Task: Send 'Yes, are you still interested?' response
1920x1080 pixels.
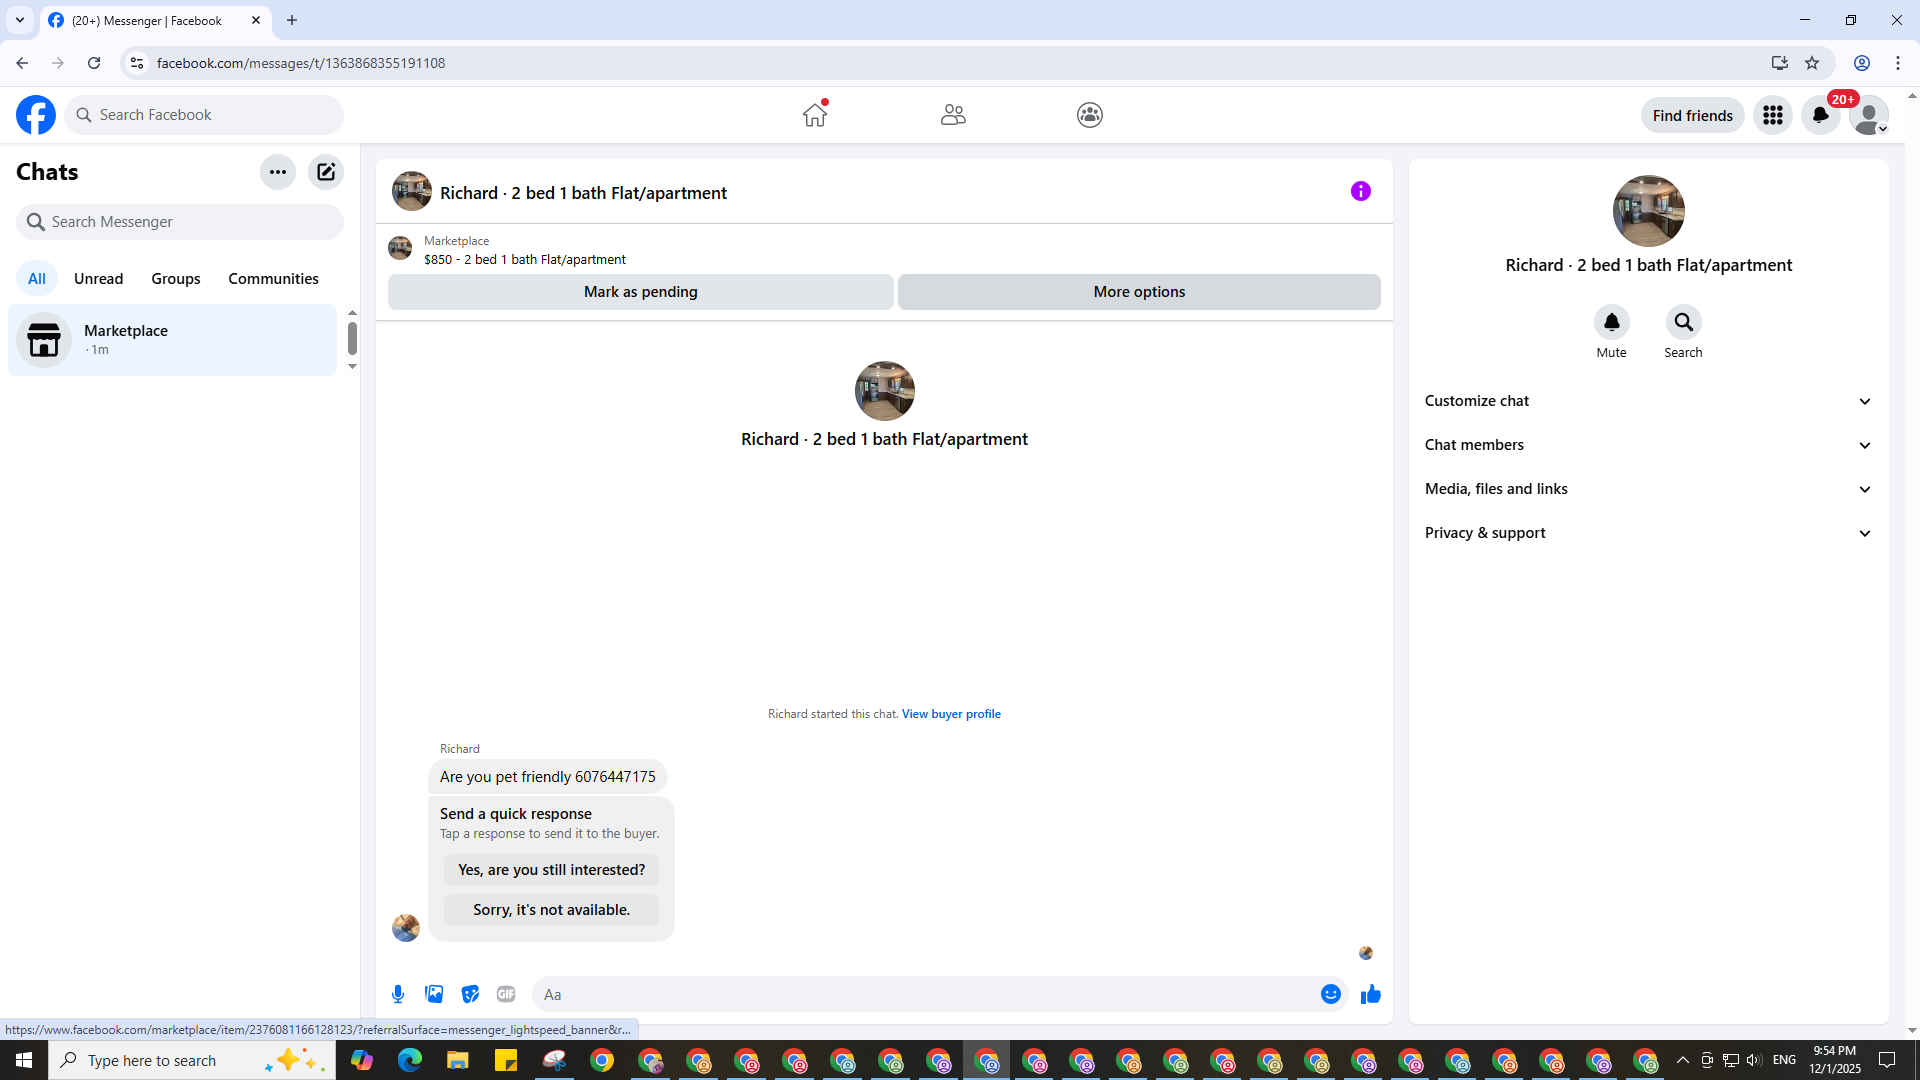Action: [x=552, y=870]
